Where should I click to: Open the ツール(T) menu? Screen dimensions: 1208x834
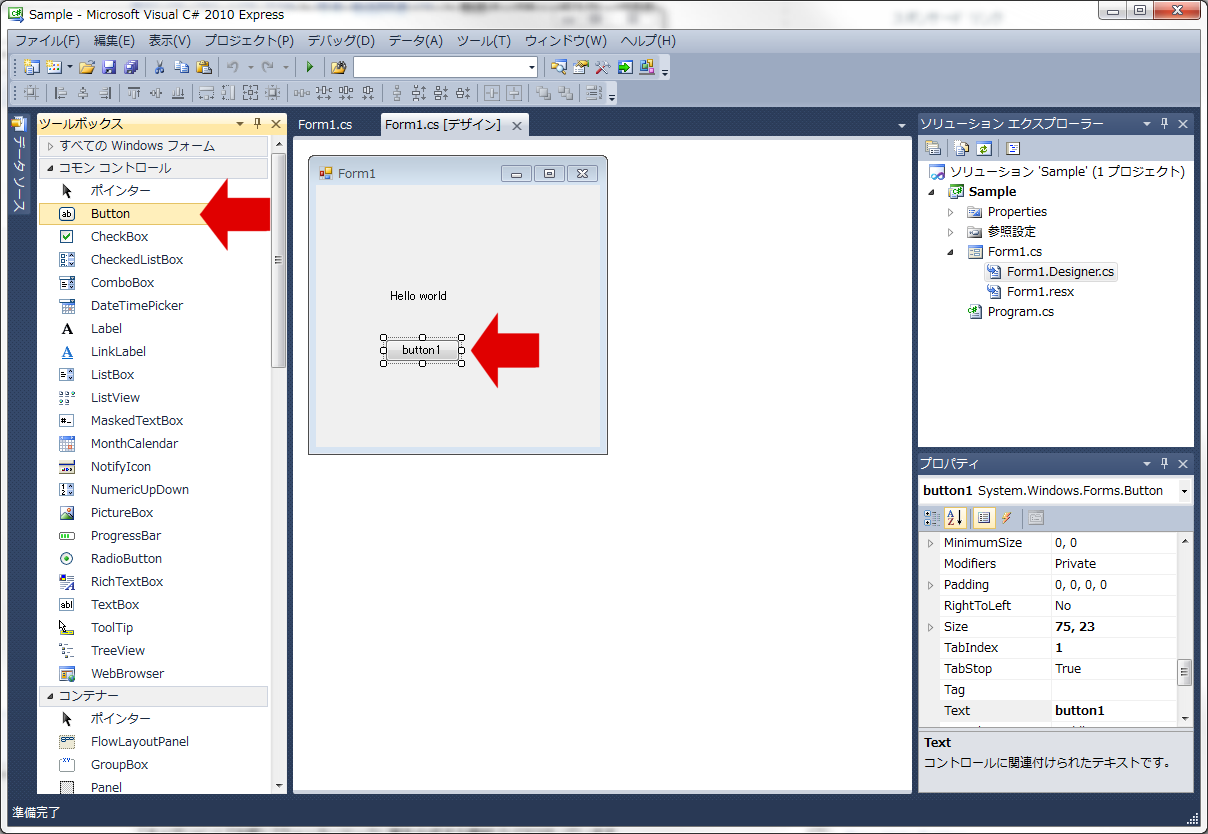pyautogui.click(x=484, y=41)
